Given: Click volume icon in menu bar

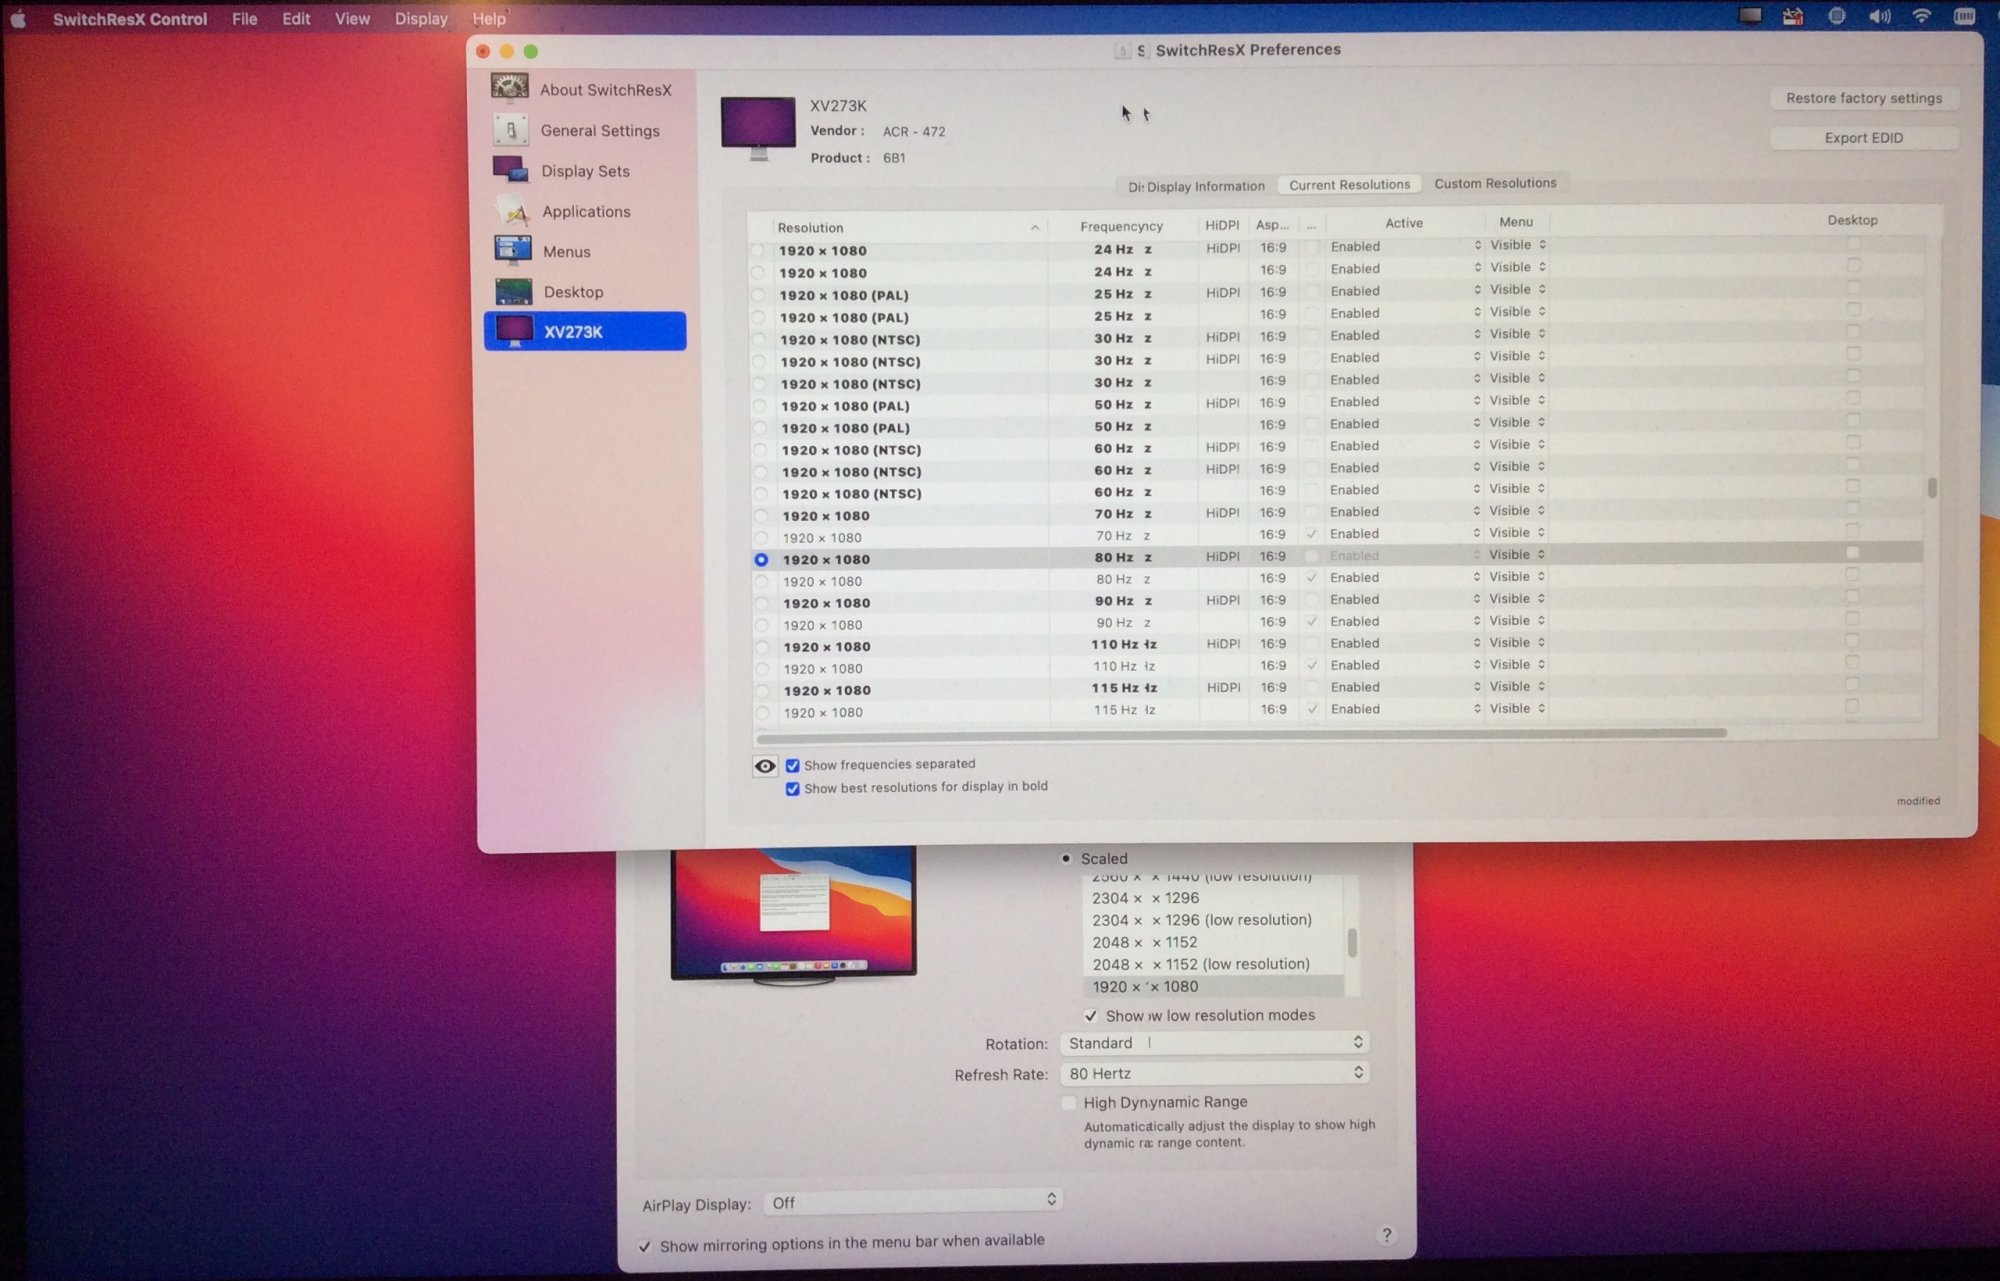Looking at the screenshot, I should 1879,17.
